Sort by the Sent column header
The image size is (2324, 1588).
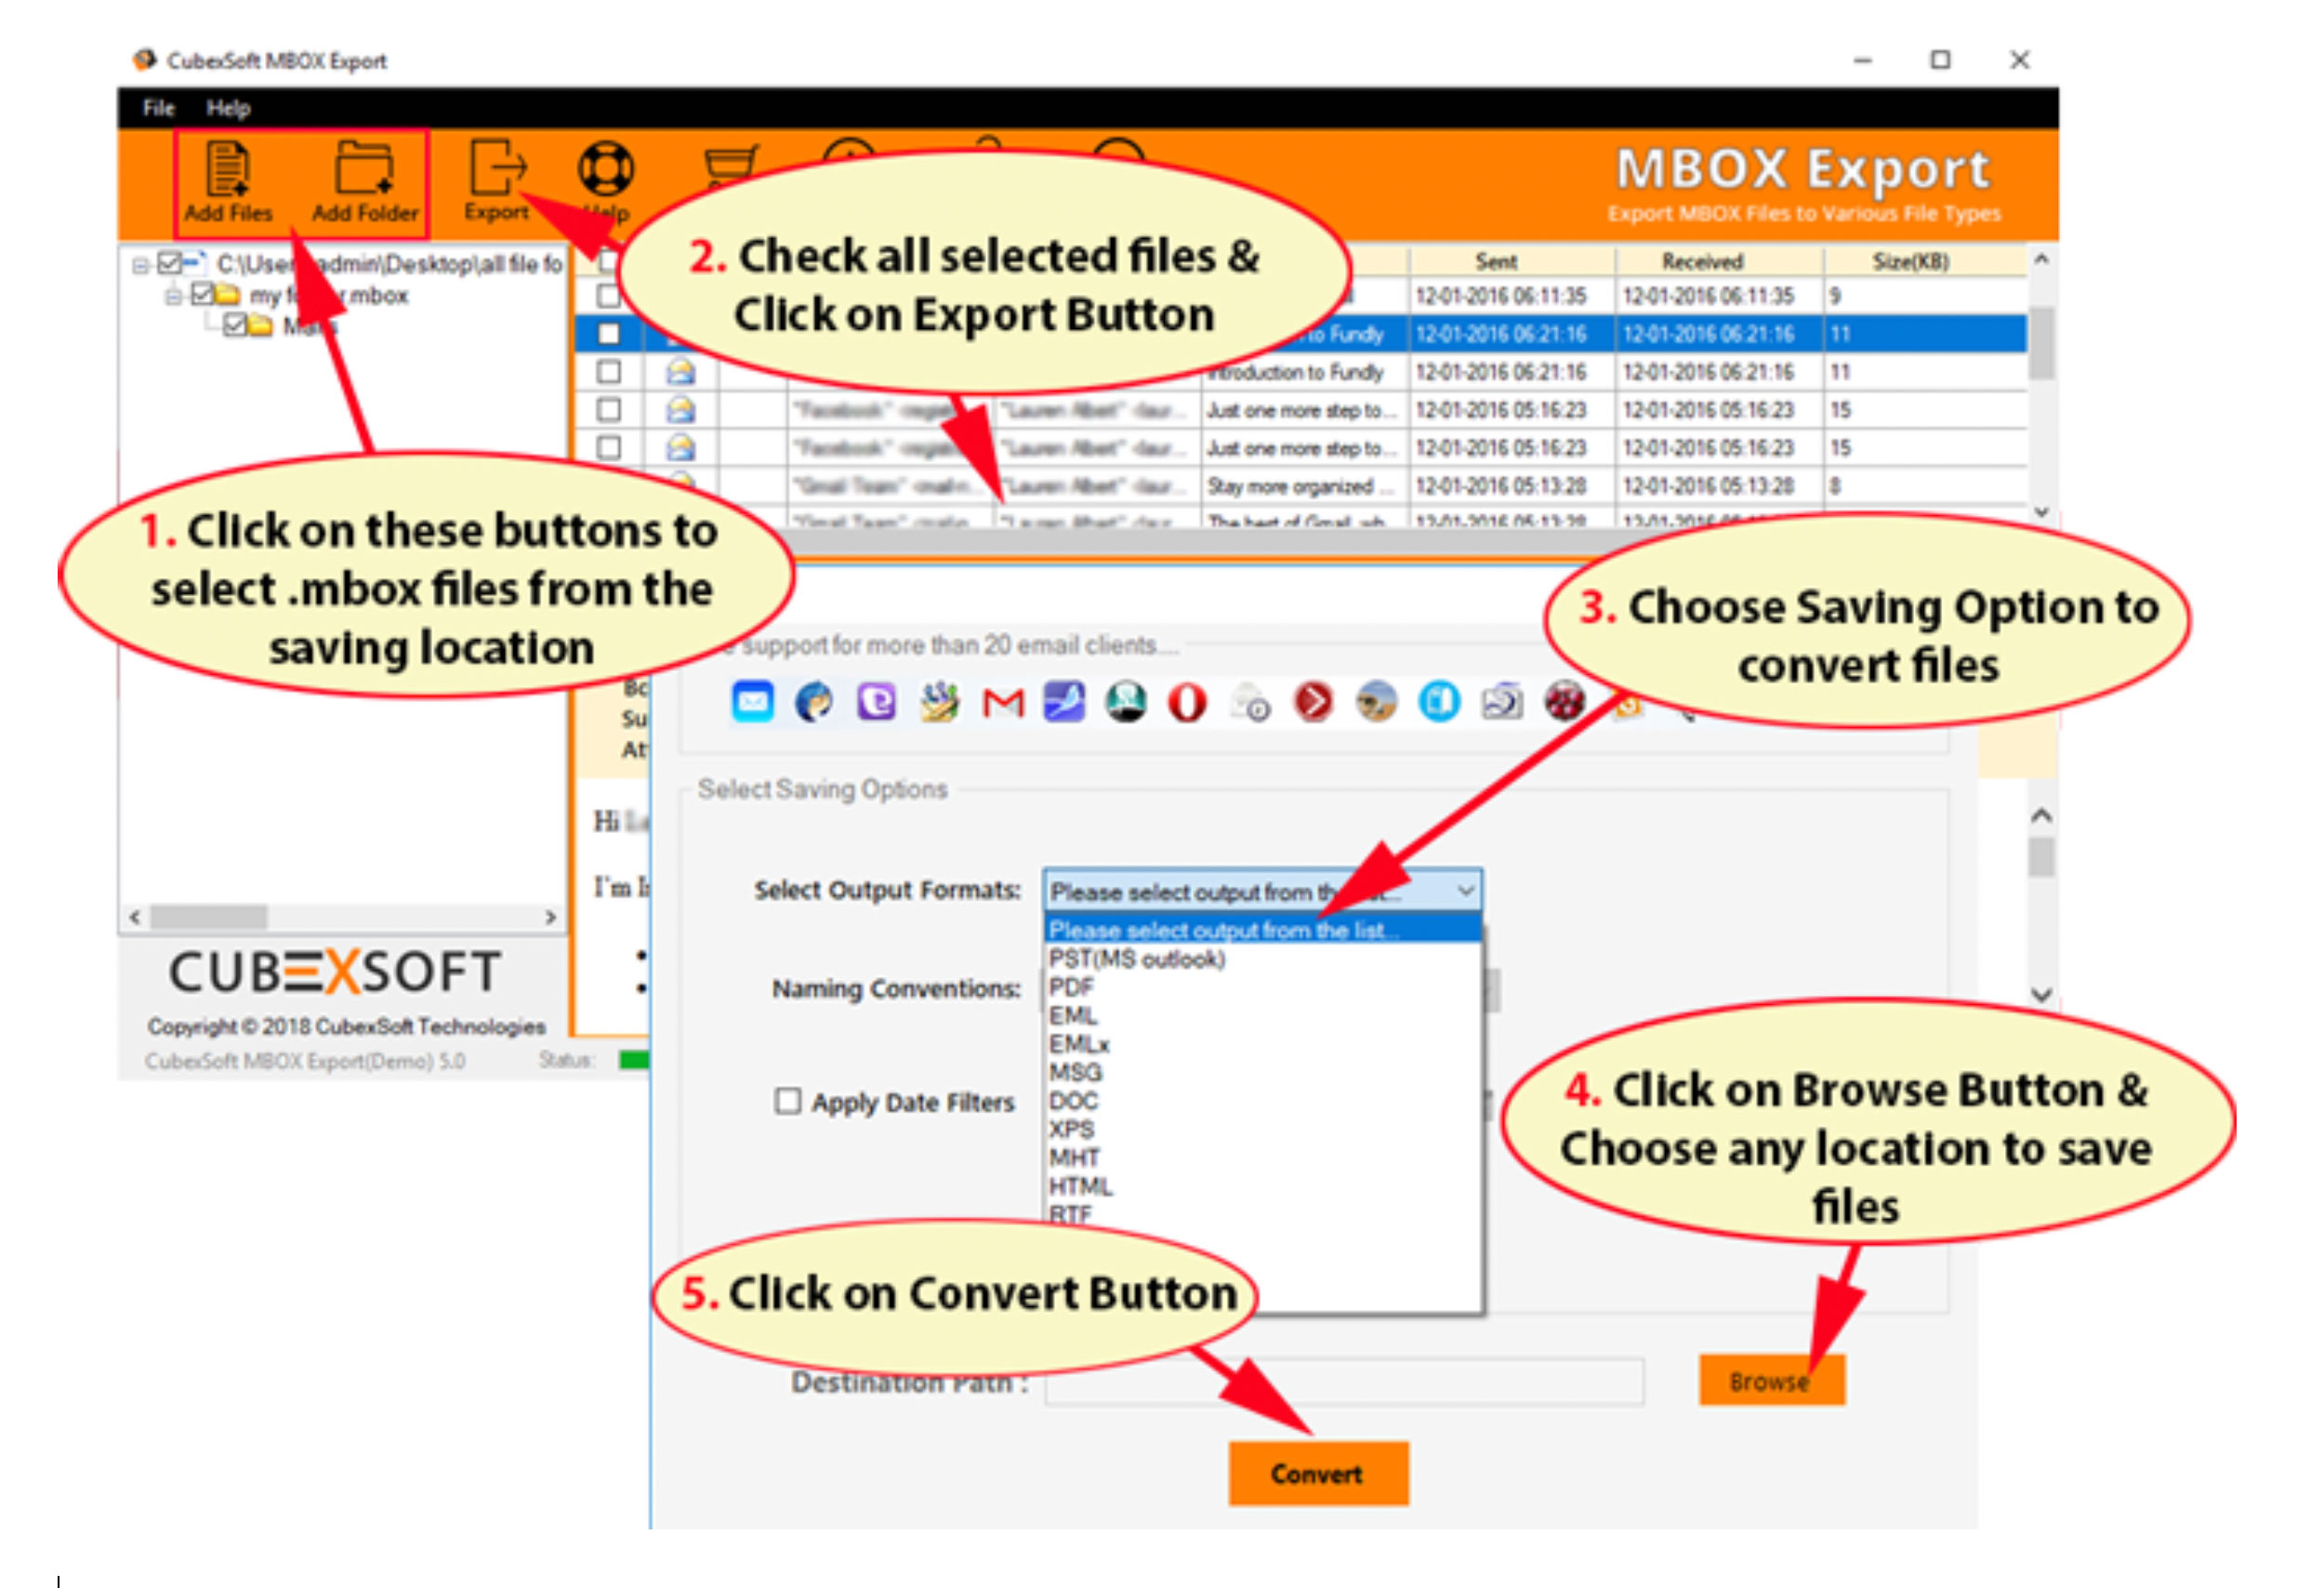1512,261
